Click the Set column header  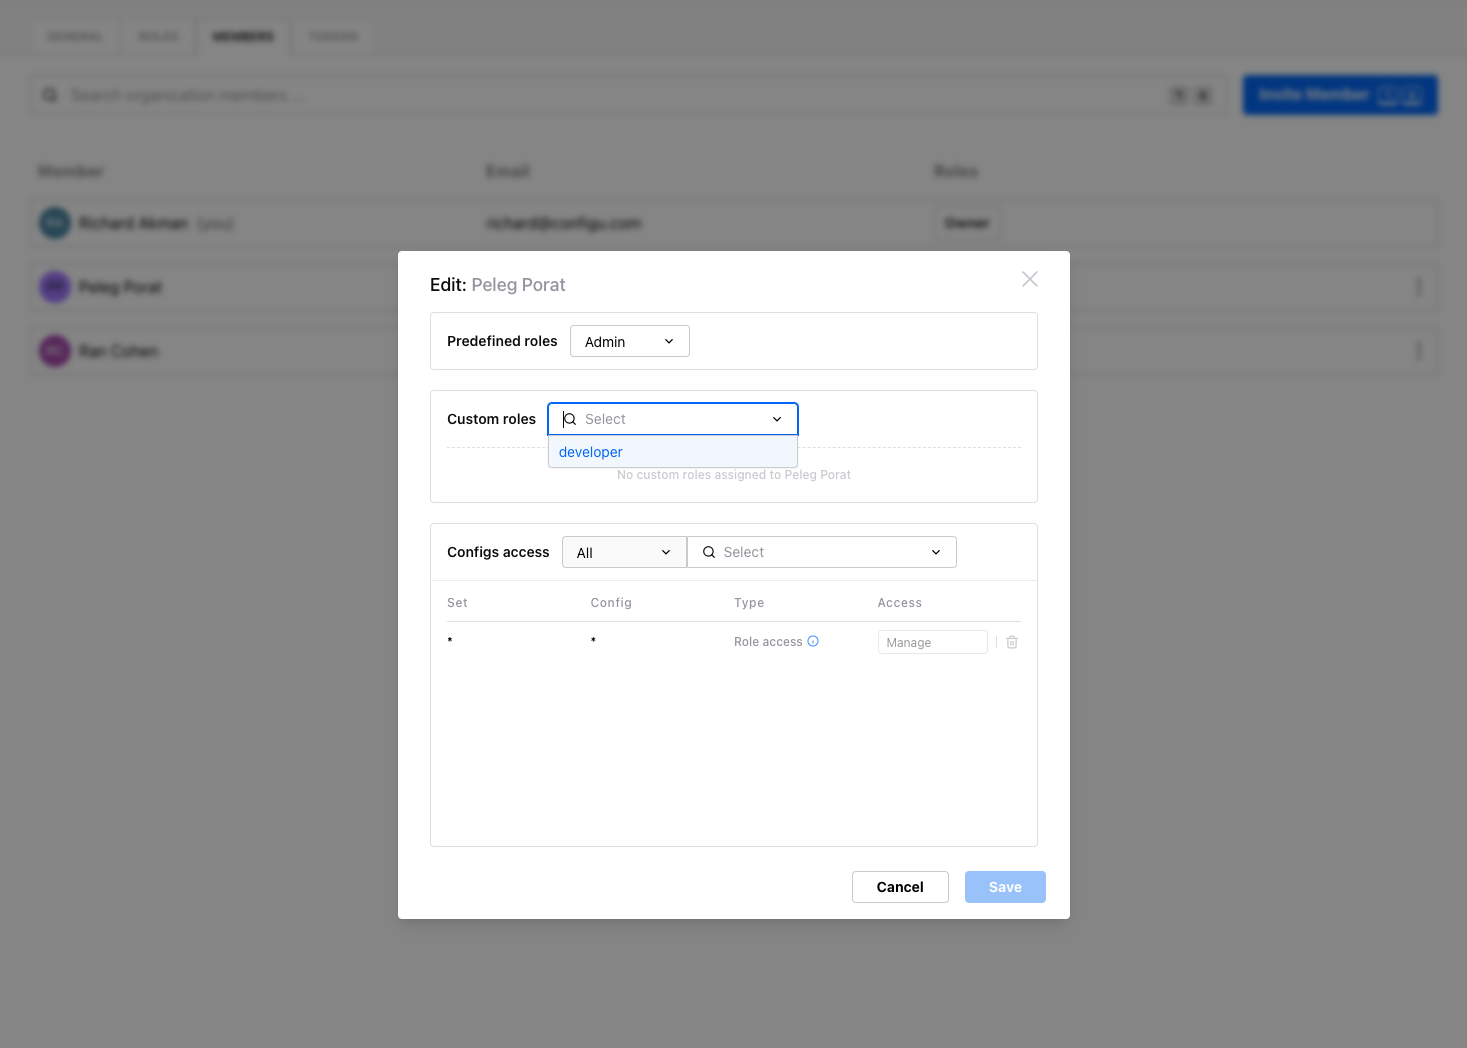[x=457, y=603]
